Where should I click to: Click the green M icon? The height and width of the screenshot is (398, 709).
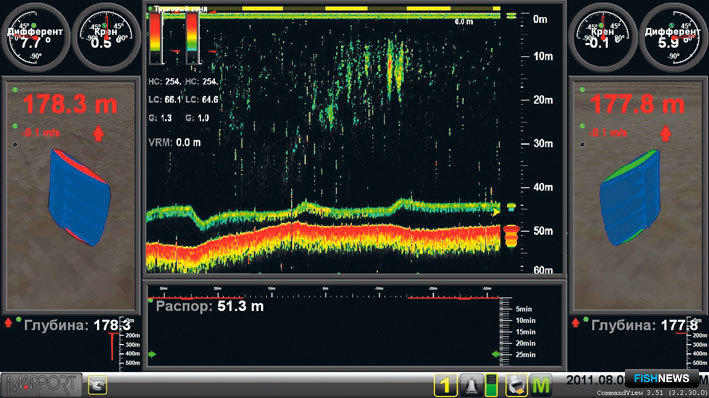(541, 385)
